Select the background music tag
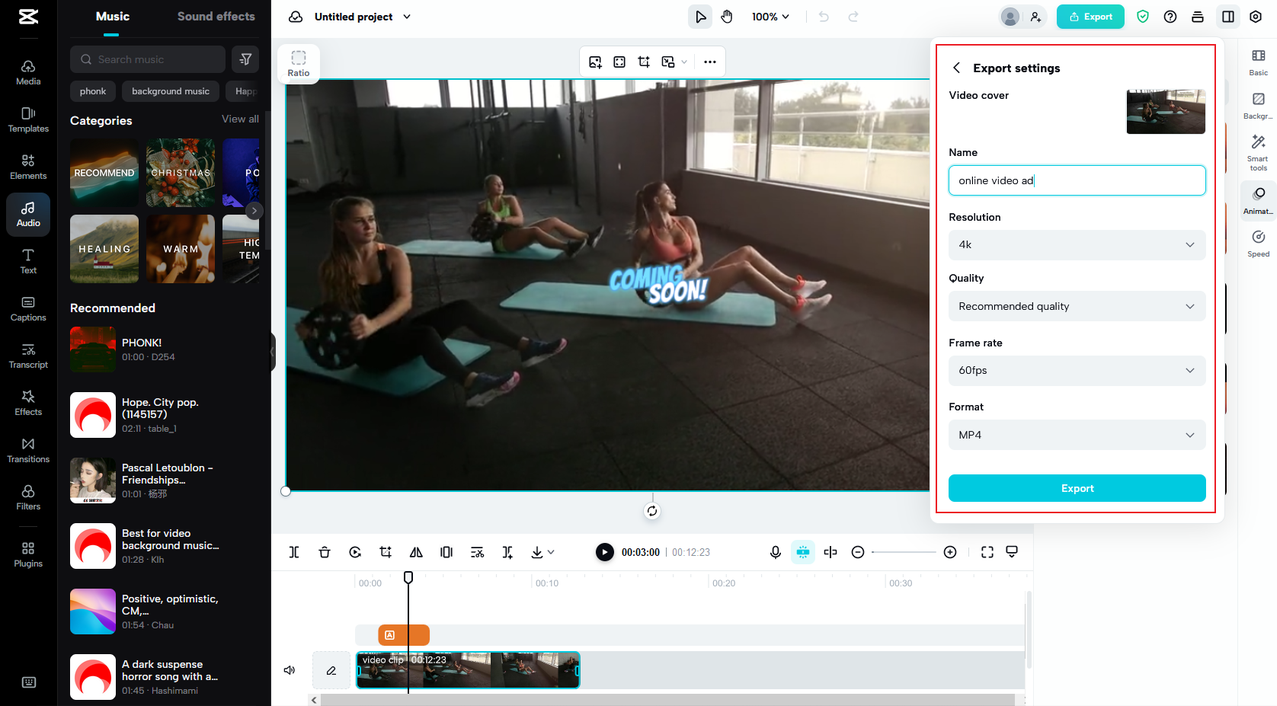This screenshot has width=1277, height=706. coord(171,91)
